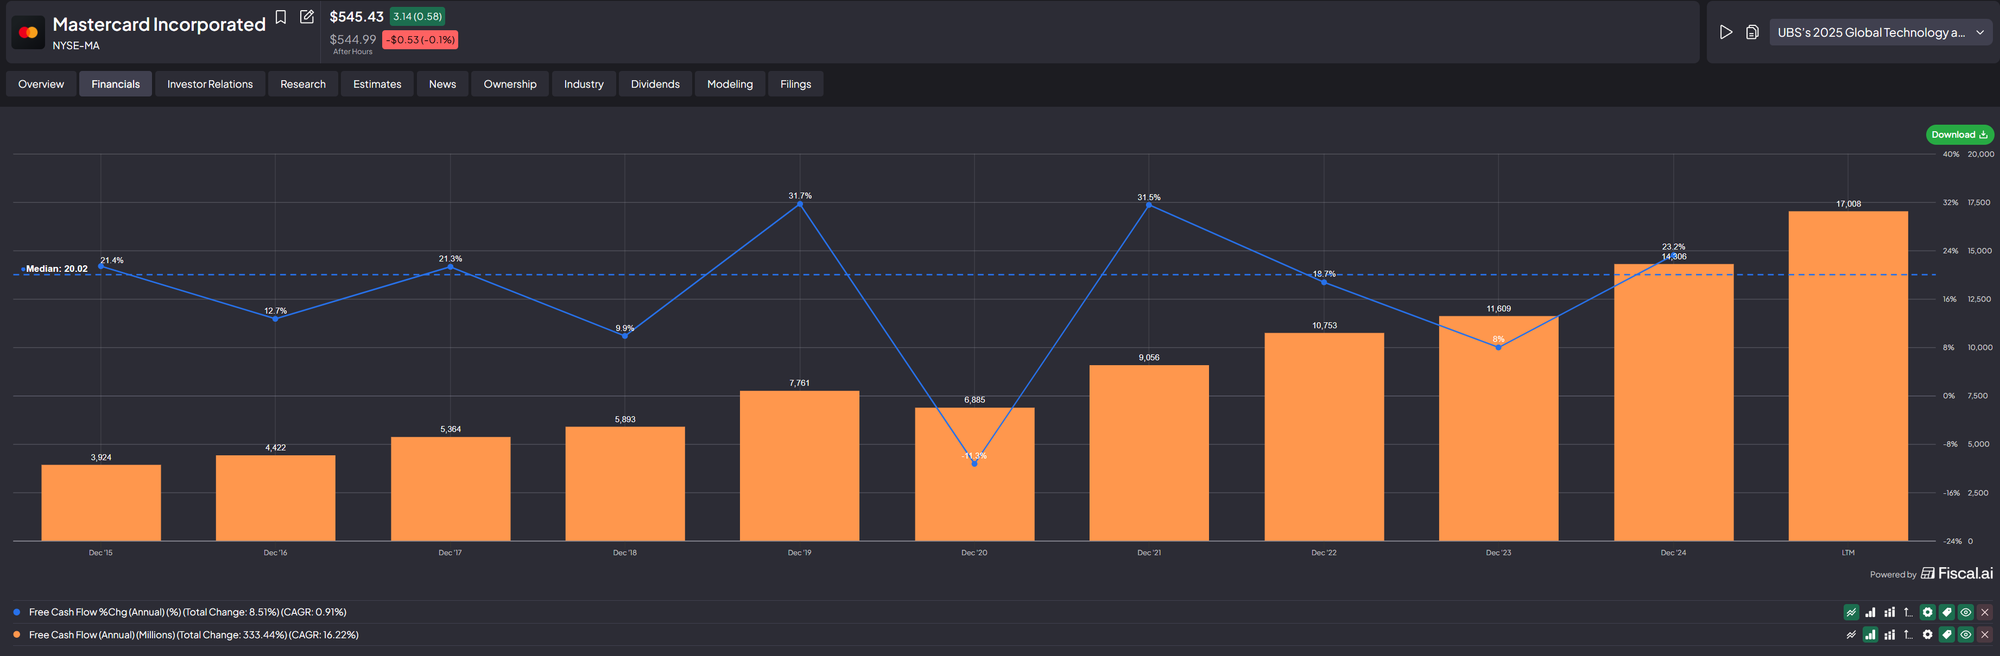Open the transcript document icon in header
Screen dimensions: 2000x656
click(x=1752, y=32)
